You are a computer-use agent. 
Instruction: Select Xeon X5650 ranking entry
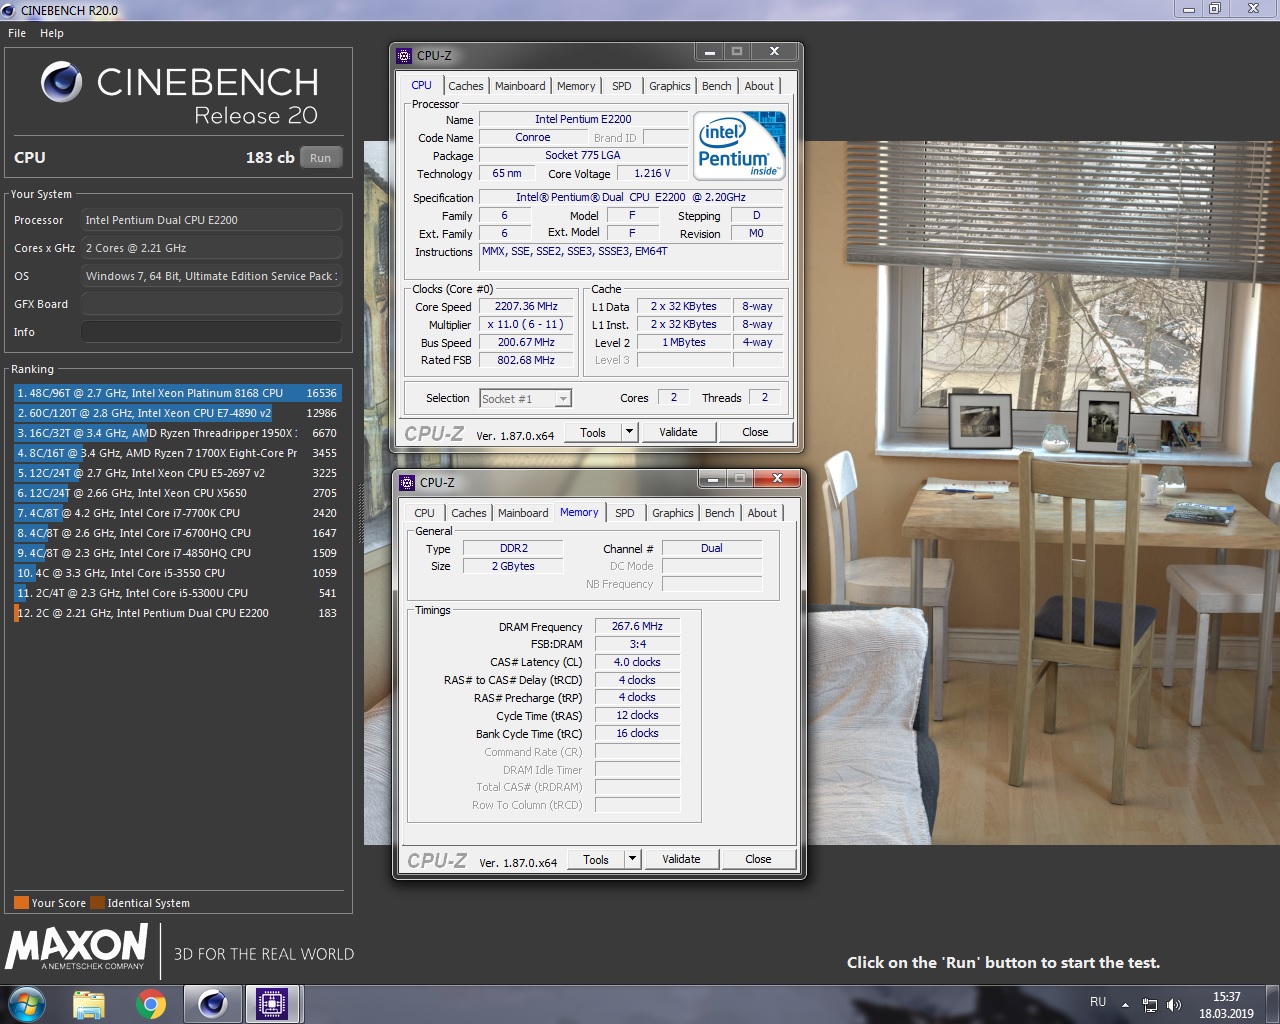click(x=178, y=493)
